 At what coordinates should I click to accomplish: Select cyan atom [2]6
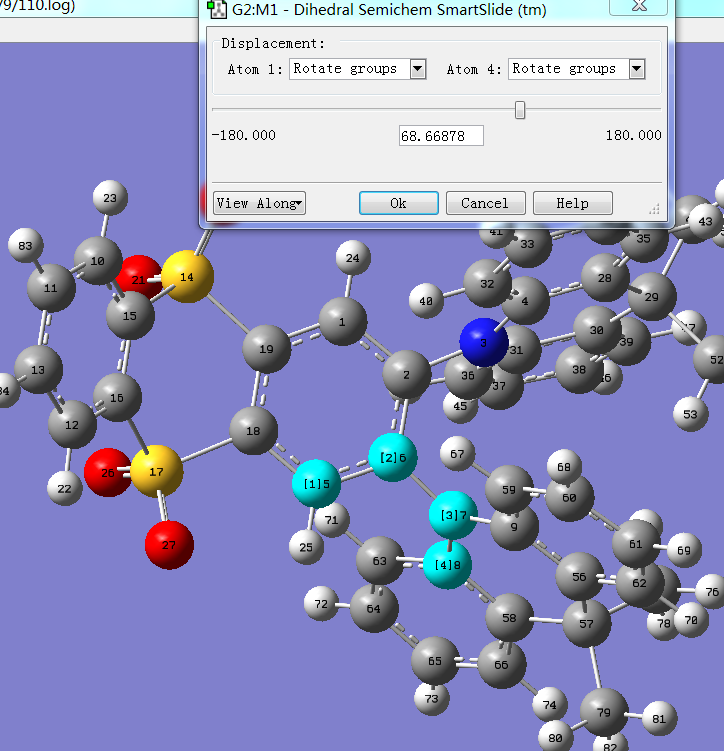pos(393,457)
